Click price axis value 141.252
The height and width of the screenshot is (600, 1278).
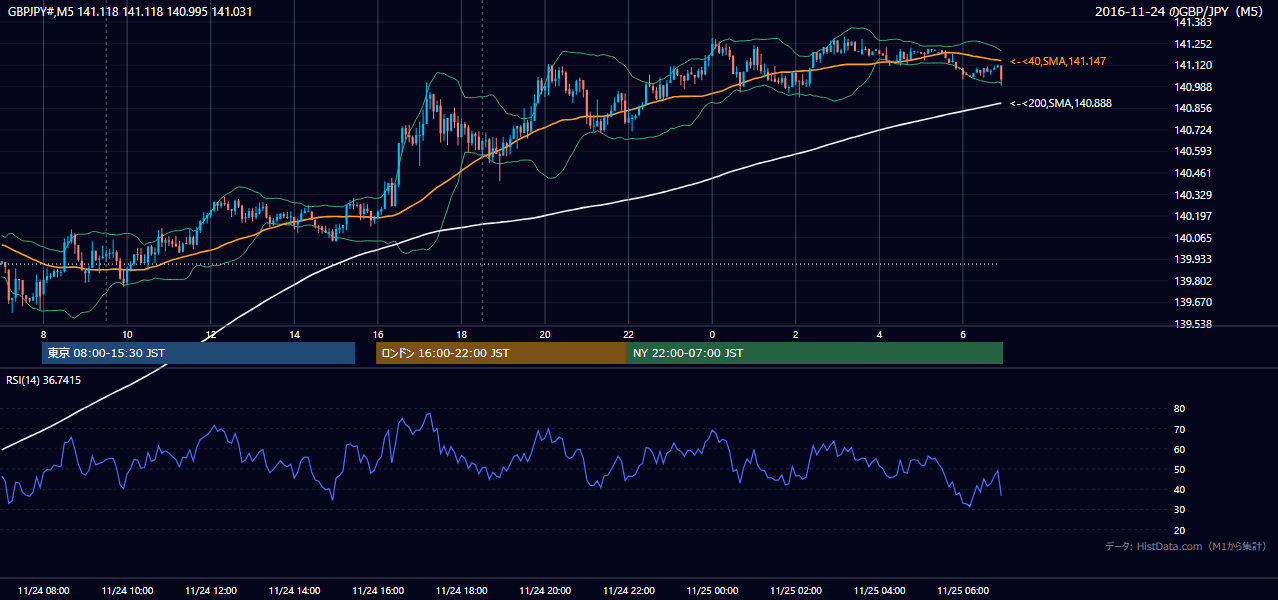[1192, 44]
